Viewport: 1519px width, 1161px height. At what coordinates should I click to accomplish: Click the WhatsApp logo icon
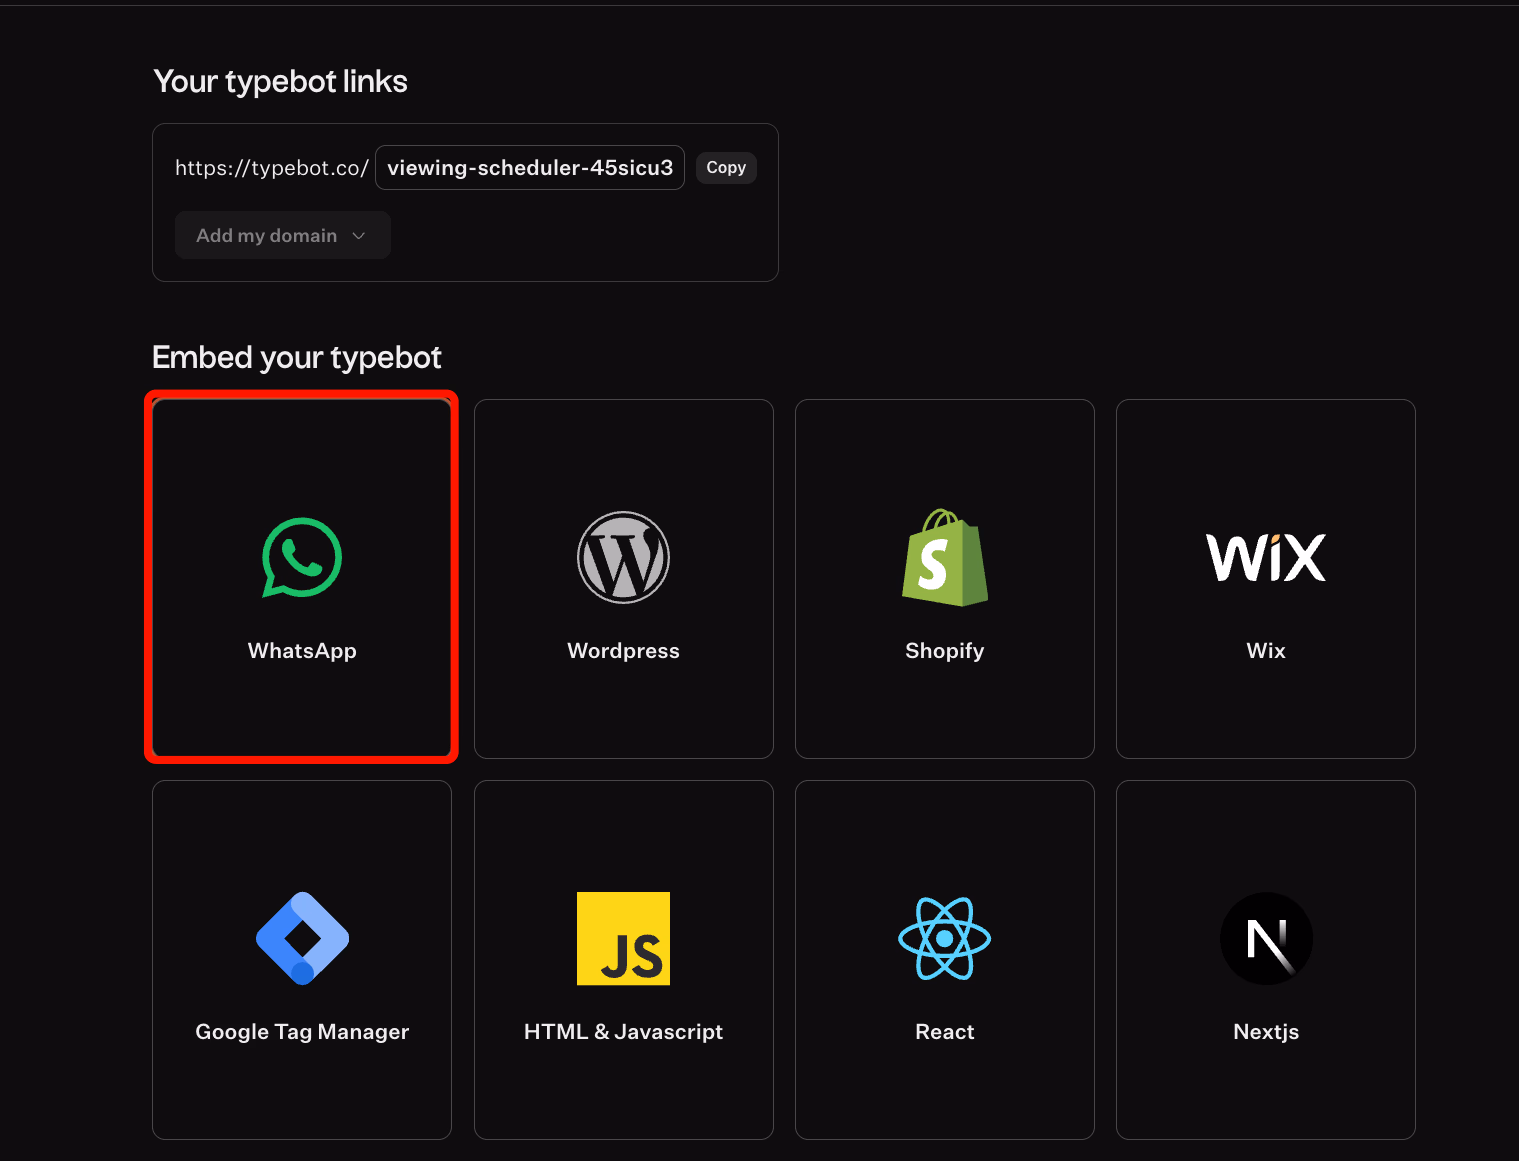[302, 557]
